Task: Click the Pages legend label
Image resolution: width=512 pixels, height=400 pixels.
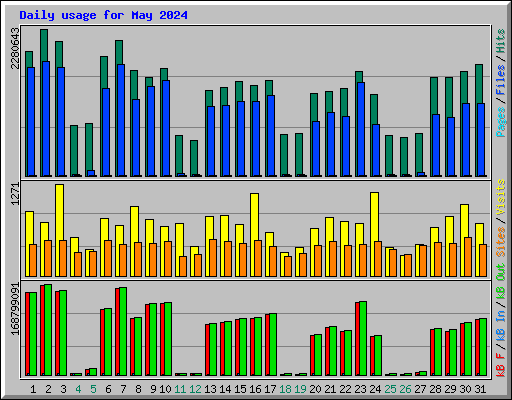Action: (x=500, y=122)
